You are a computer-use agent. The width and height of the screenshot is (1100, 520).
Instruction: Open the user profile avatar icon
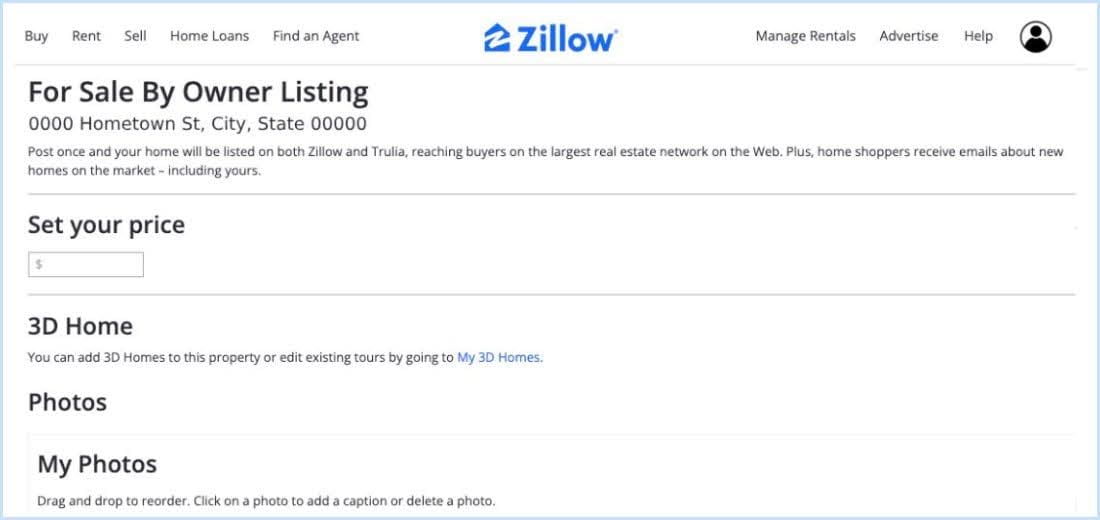pyautogui.click(x=1035, y=37)
